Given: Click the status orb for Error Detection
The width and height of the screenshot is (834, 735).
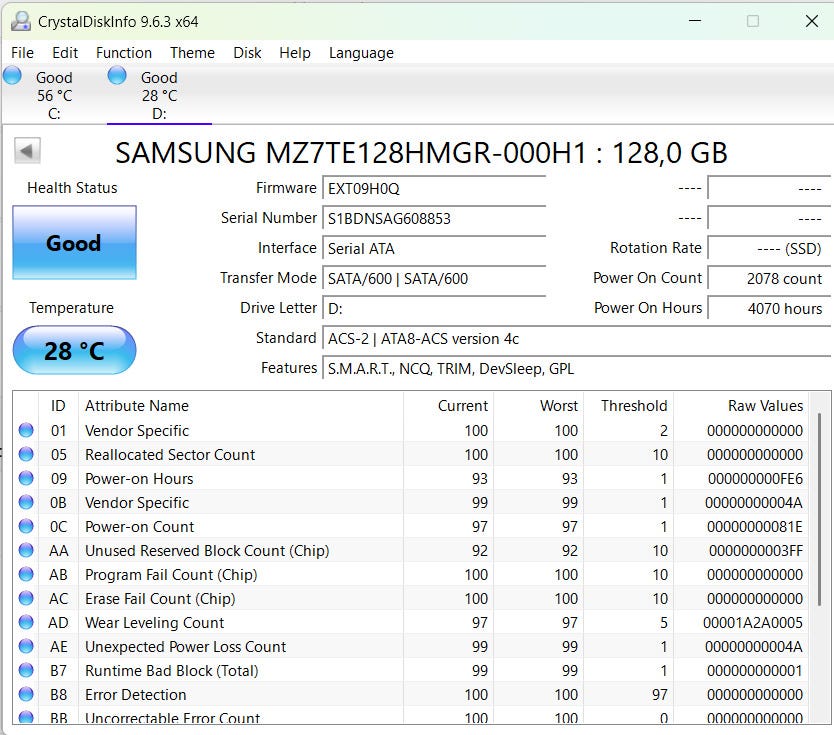Looking at the screenshot, I should [x=26, y=694].
